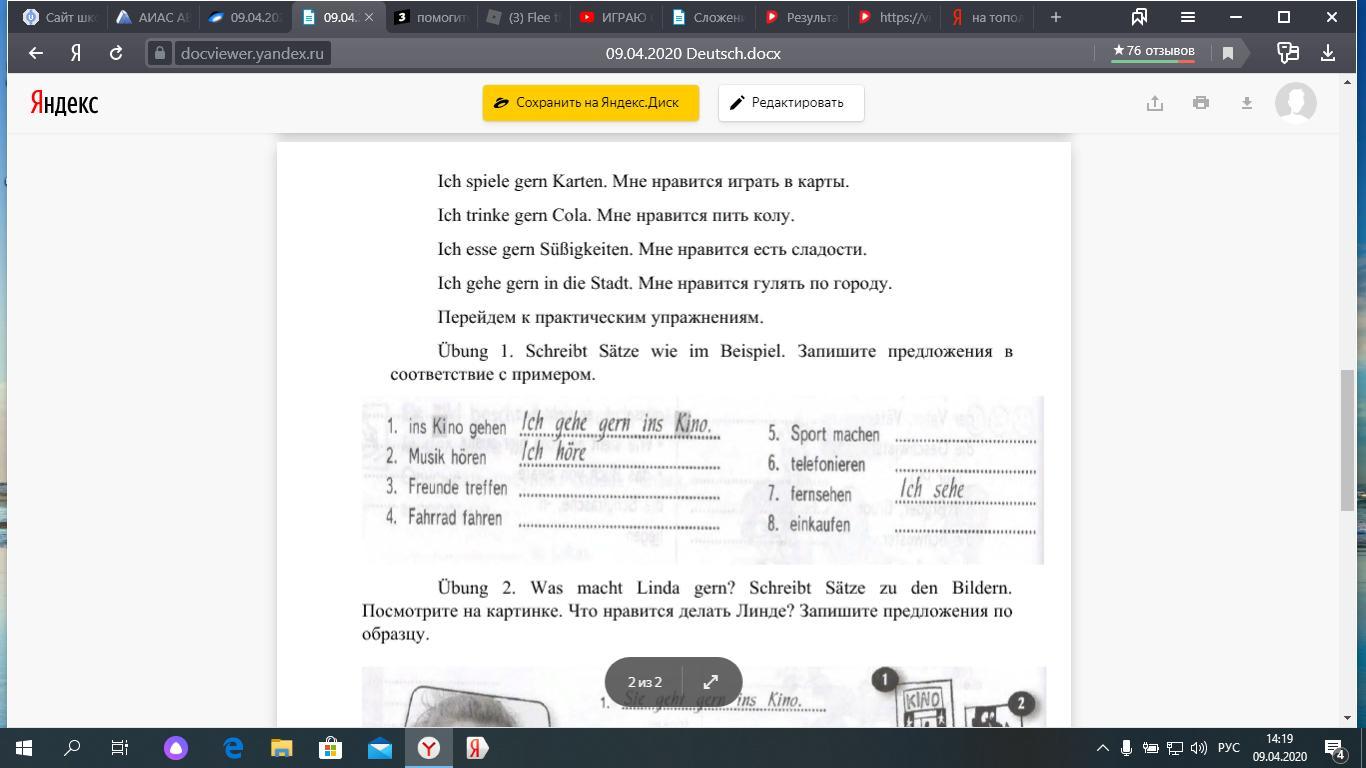Download the file via the header download icon
The image size is (1366, 768).
(1247, 103)
